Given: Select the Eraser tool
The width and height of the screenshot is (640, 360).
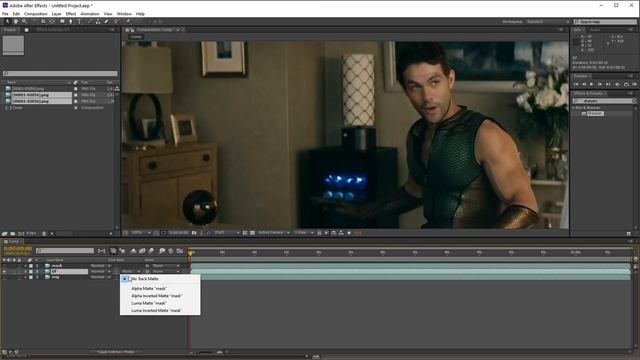Looking at the screenshot, I should [106, 22].
